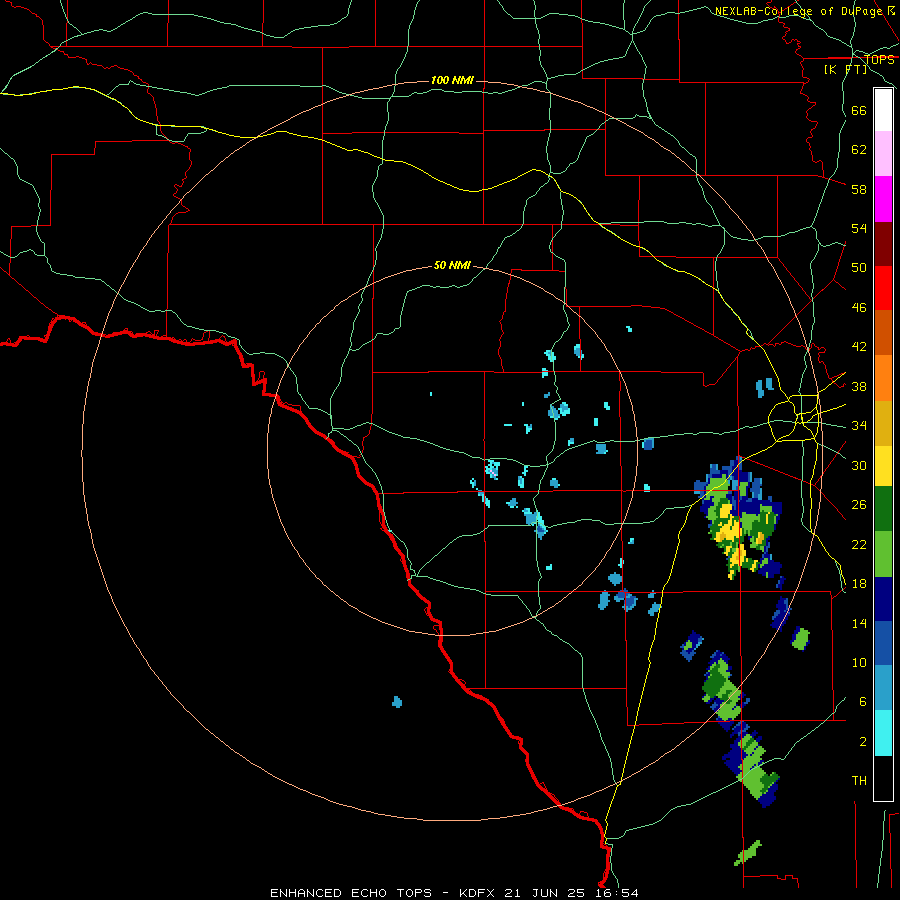Select the bright yellow legend swatch
Viewport: 900px width, 900px height.
883,466
